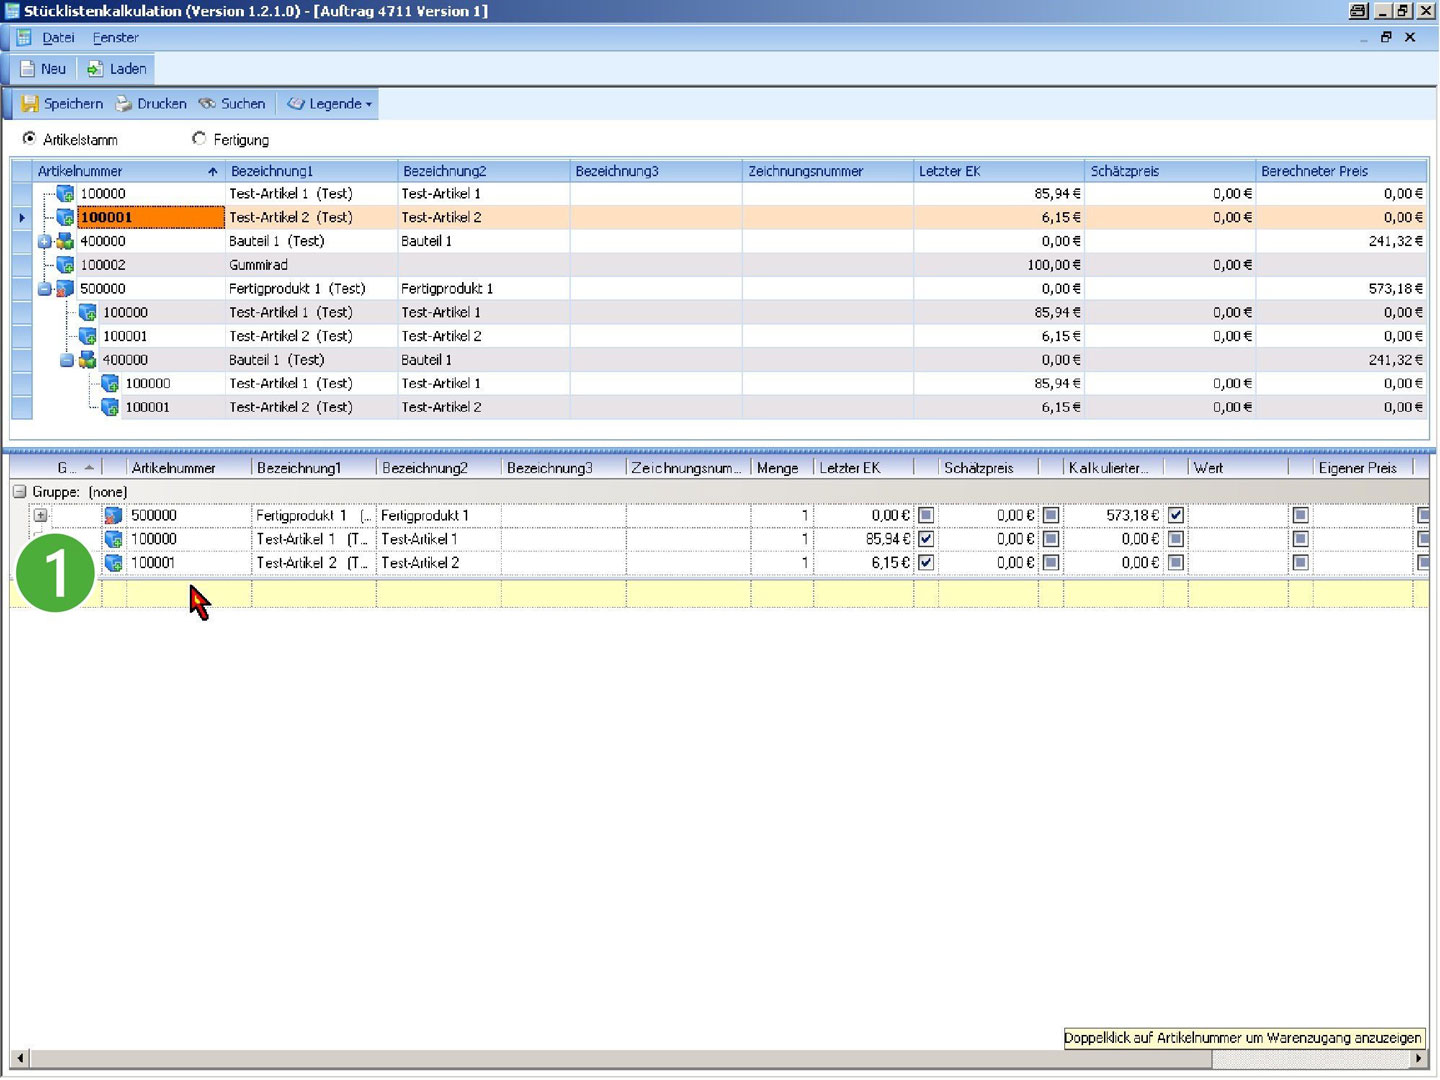
Task: Toggle Schätzpreis checkbox in Fertigprodukt 1 row
Action: pos(1051,516)
